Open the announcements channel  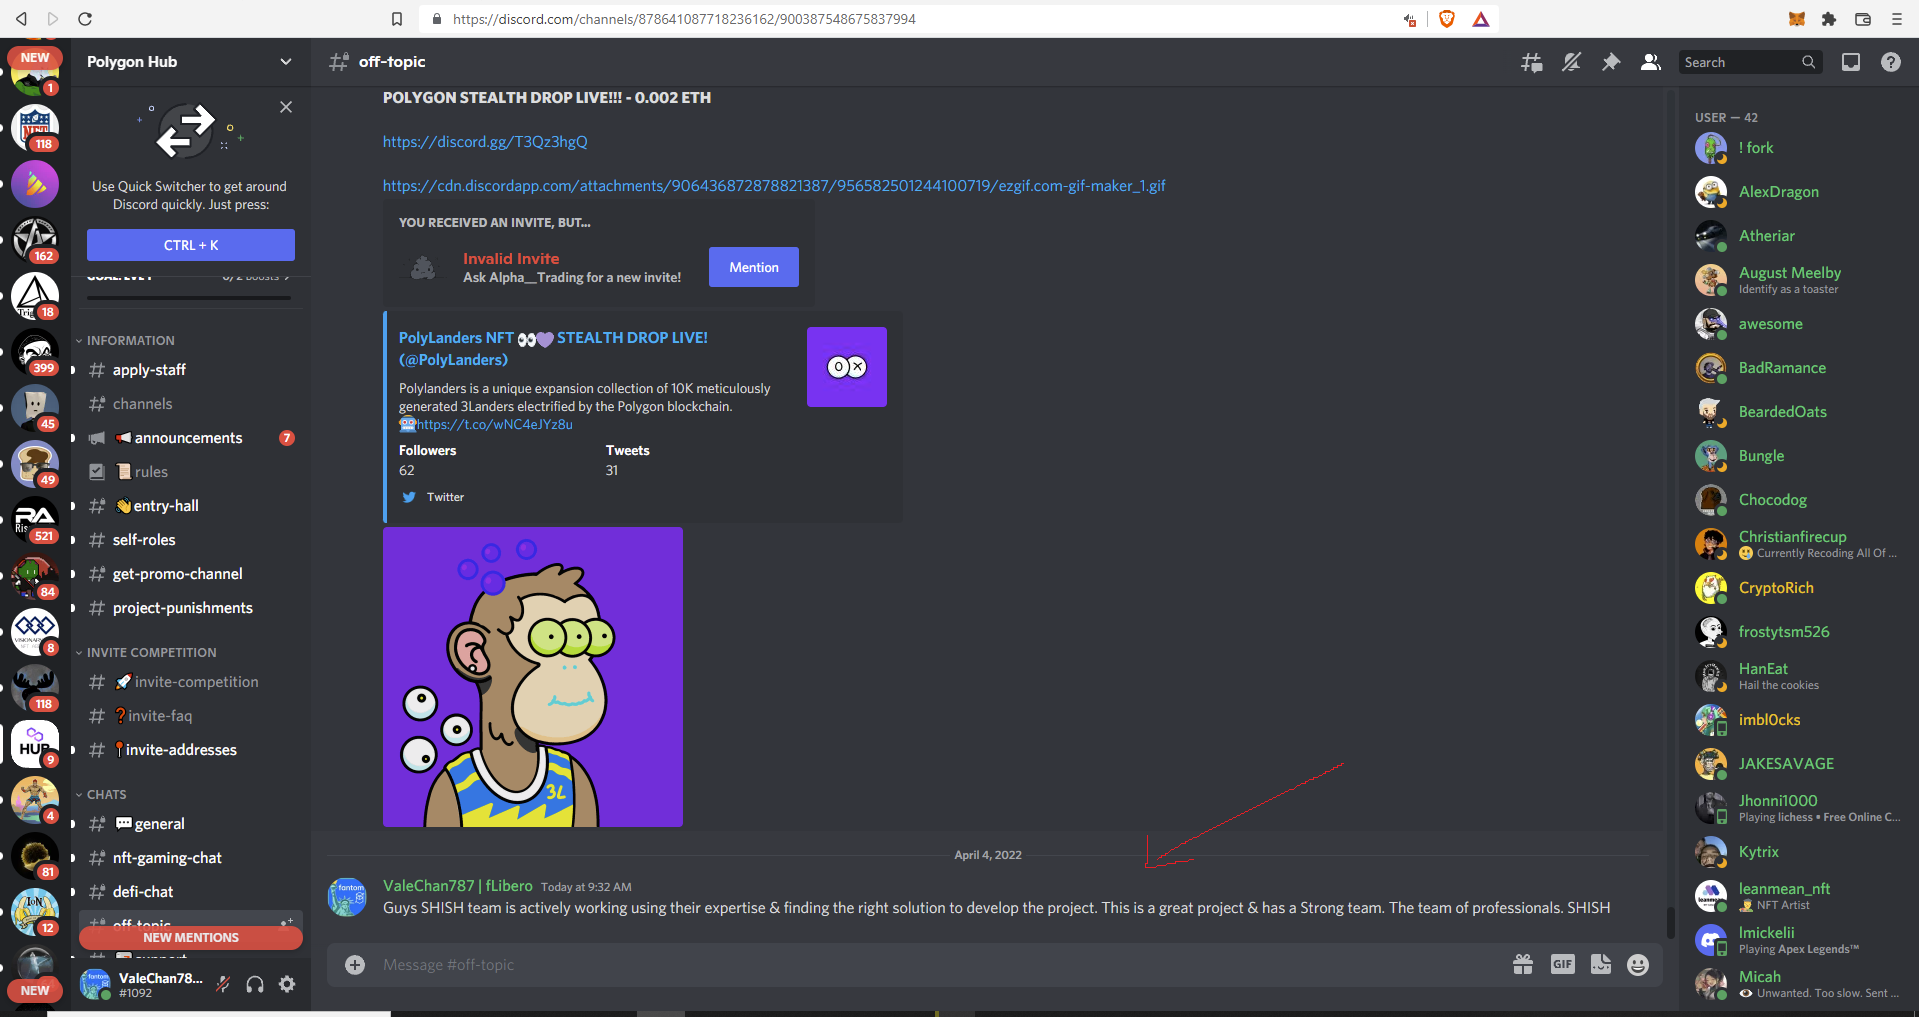pos(189,438)
